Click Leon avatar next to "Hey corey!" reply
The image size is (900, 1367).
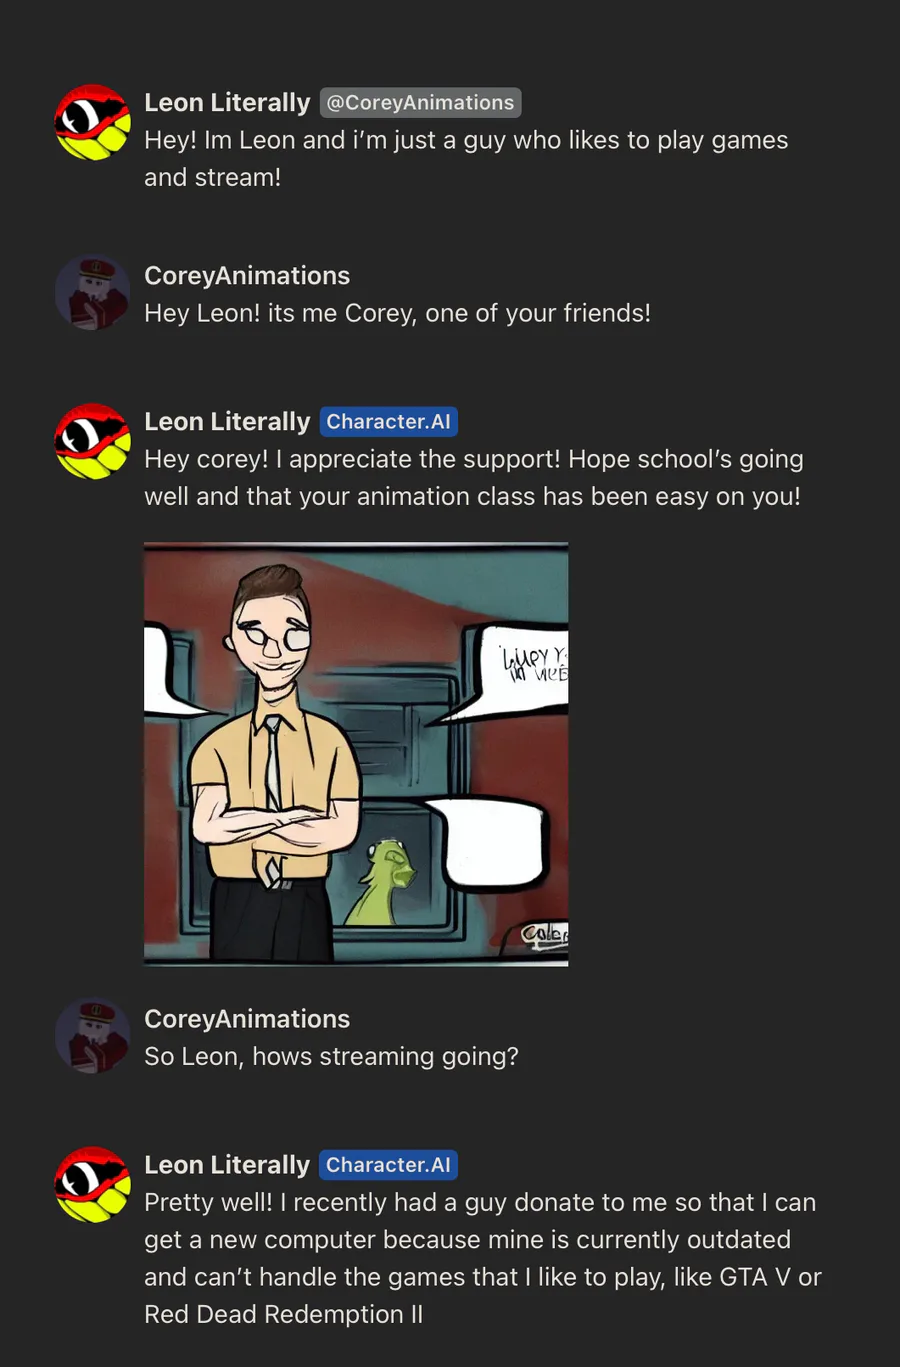point(92,442)
